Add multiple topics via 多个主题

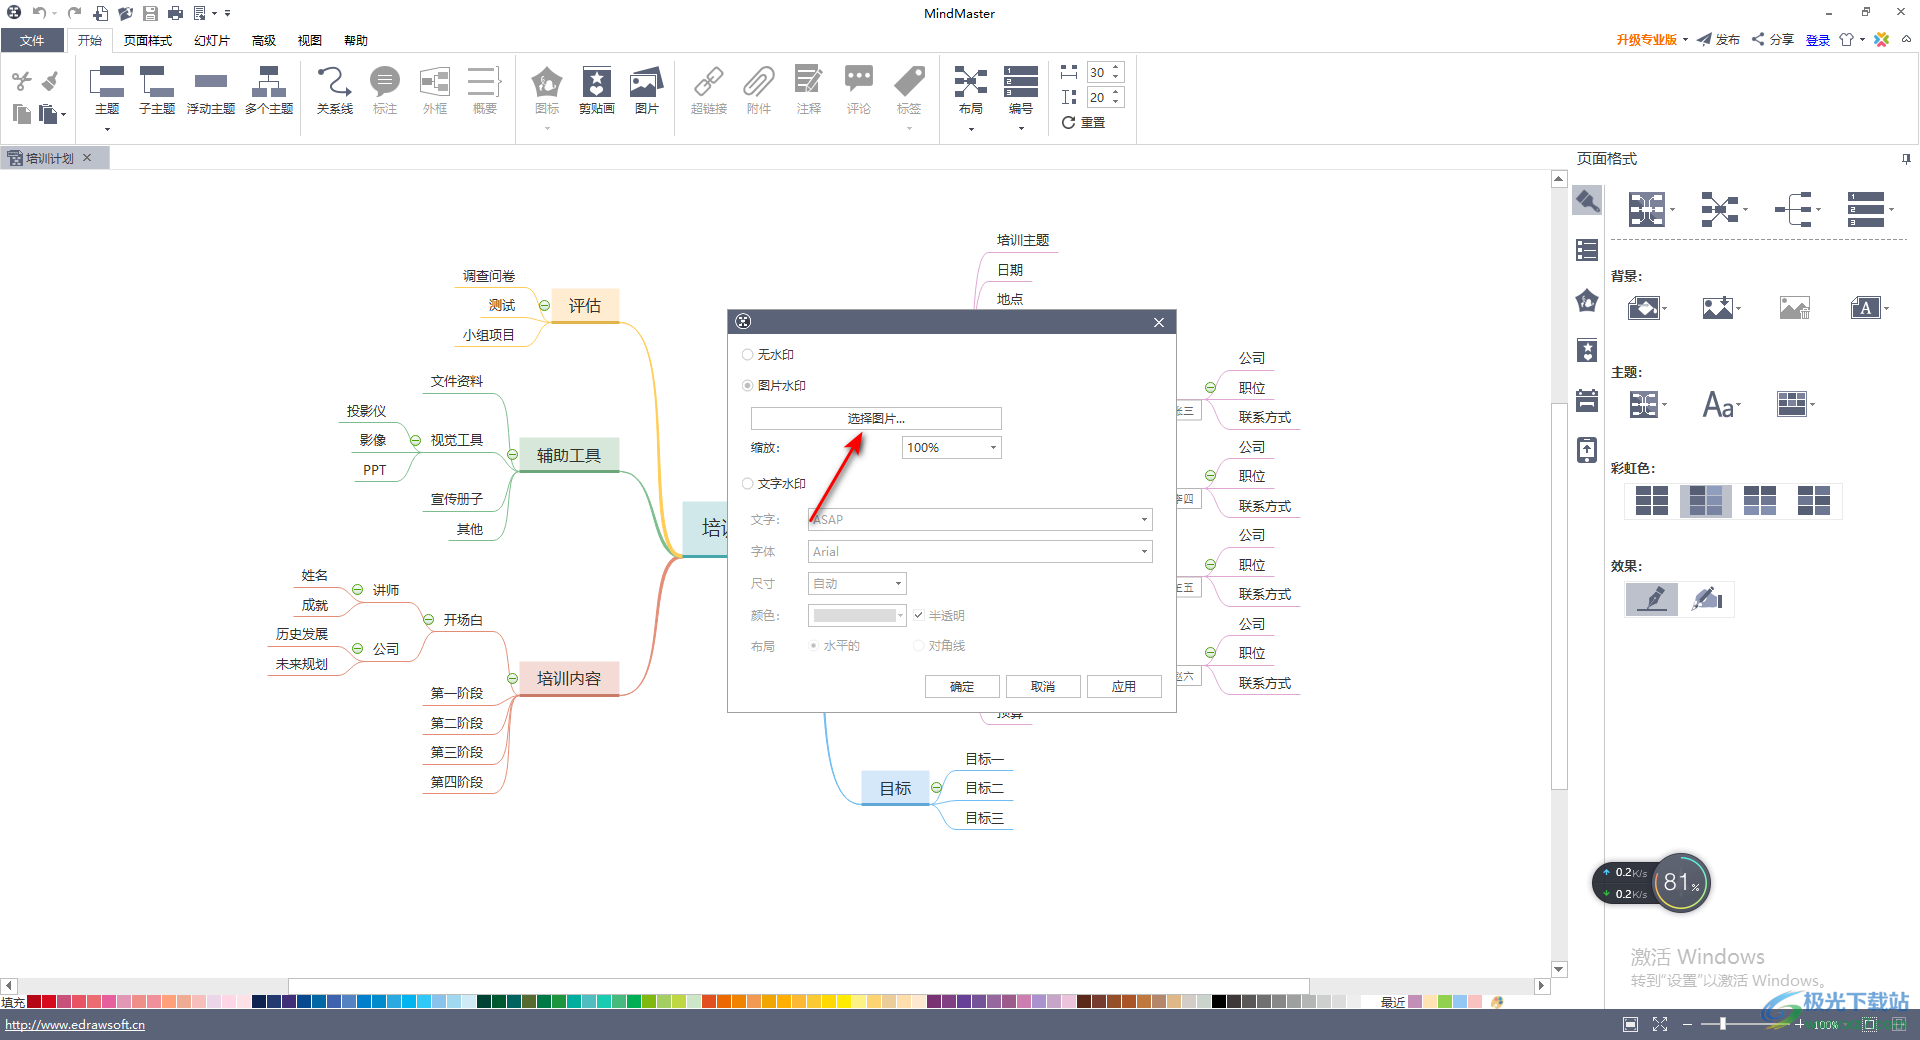(269, 90)
